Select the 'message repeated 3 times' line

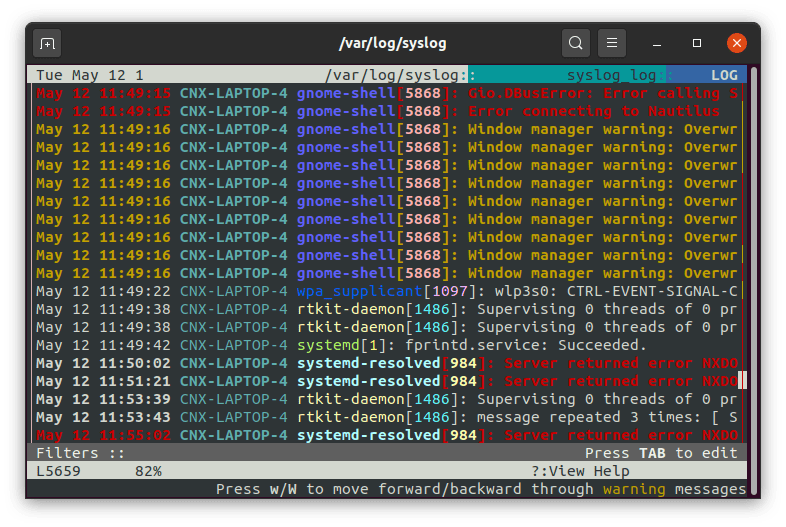[x=387, y=417]
